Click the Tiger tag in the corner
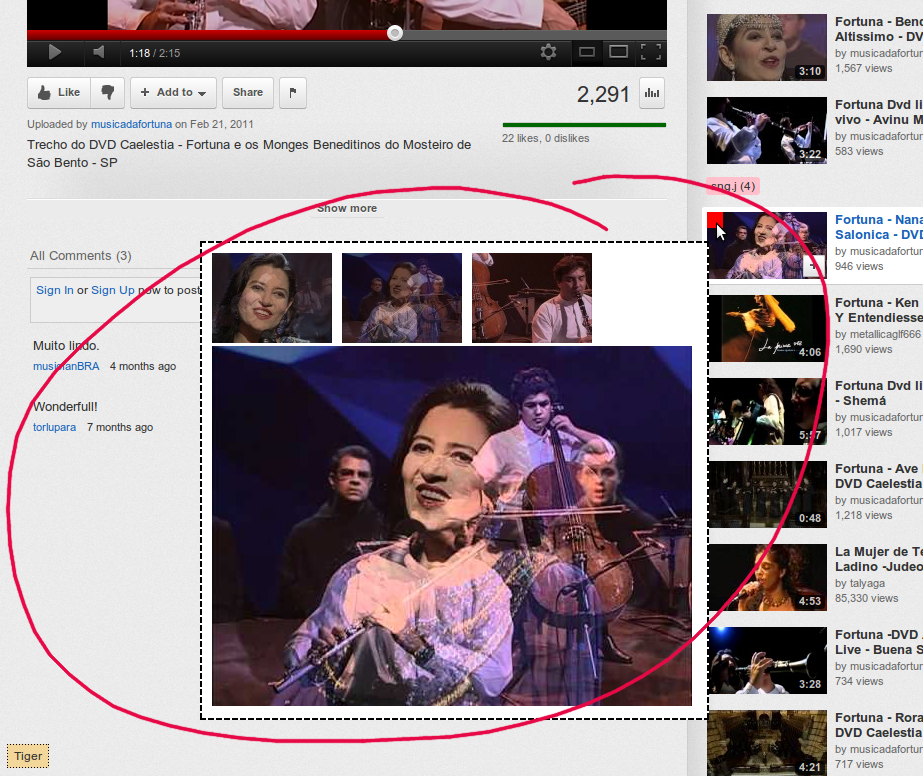This screenshot has height=776, width=923. pos(26,756)
